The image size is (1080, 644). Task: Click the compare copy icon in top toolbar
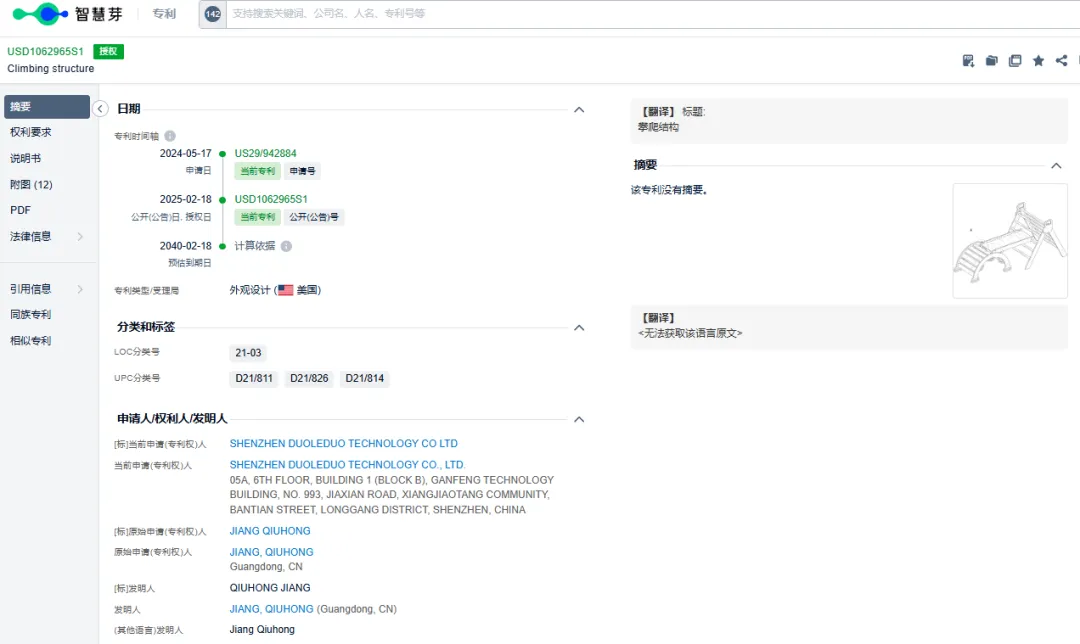click(x=1015, y=61)
